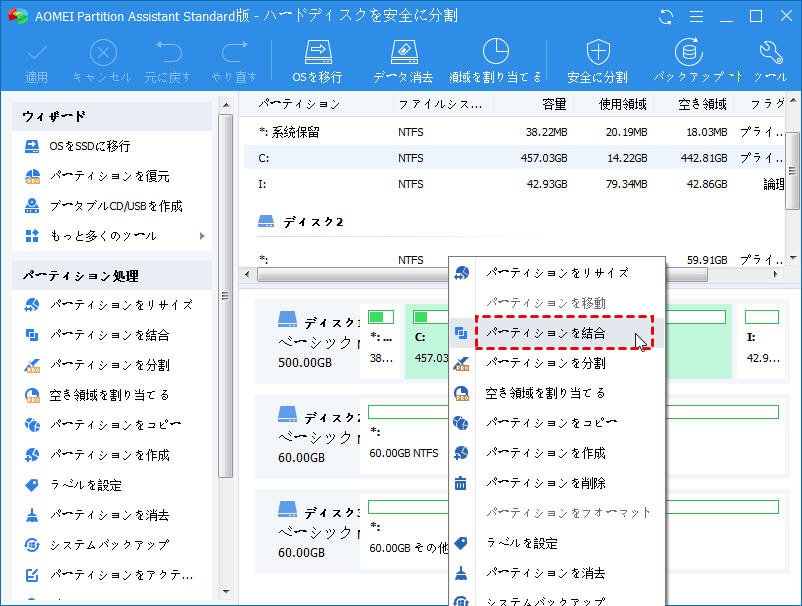Screen dimensions: 802x606
Task: Click the Cancel (キャンセル) toolbar icon
Action: [x=103, y=53]
